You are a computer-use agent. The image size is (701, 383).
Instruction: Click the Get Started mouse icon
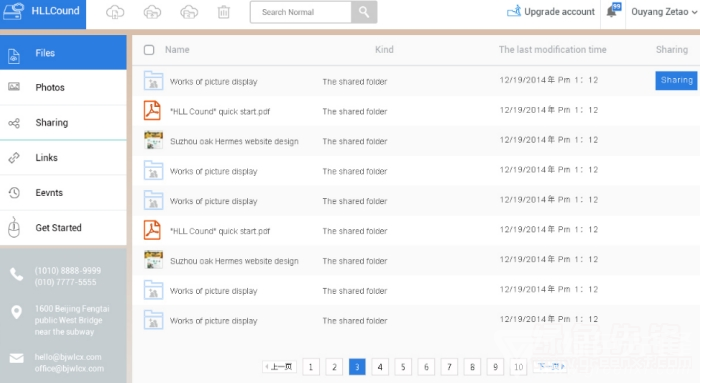click(x=14, y=227)
